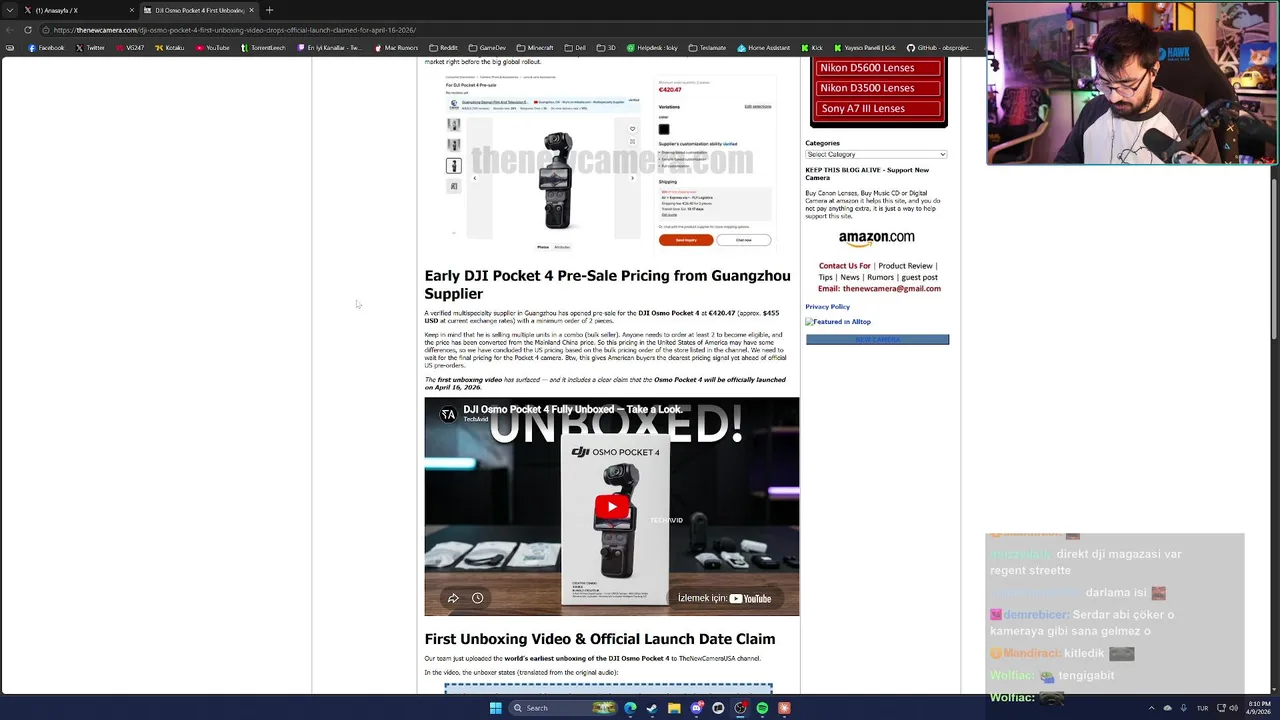Screen dimensions: 1280x720
Task: Open Discord from the taskbar
Action: click(696, 708)
